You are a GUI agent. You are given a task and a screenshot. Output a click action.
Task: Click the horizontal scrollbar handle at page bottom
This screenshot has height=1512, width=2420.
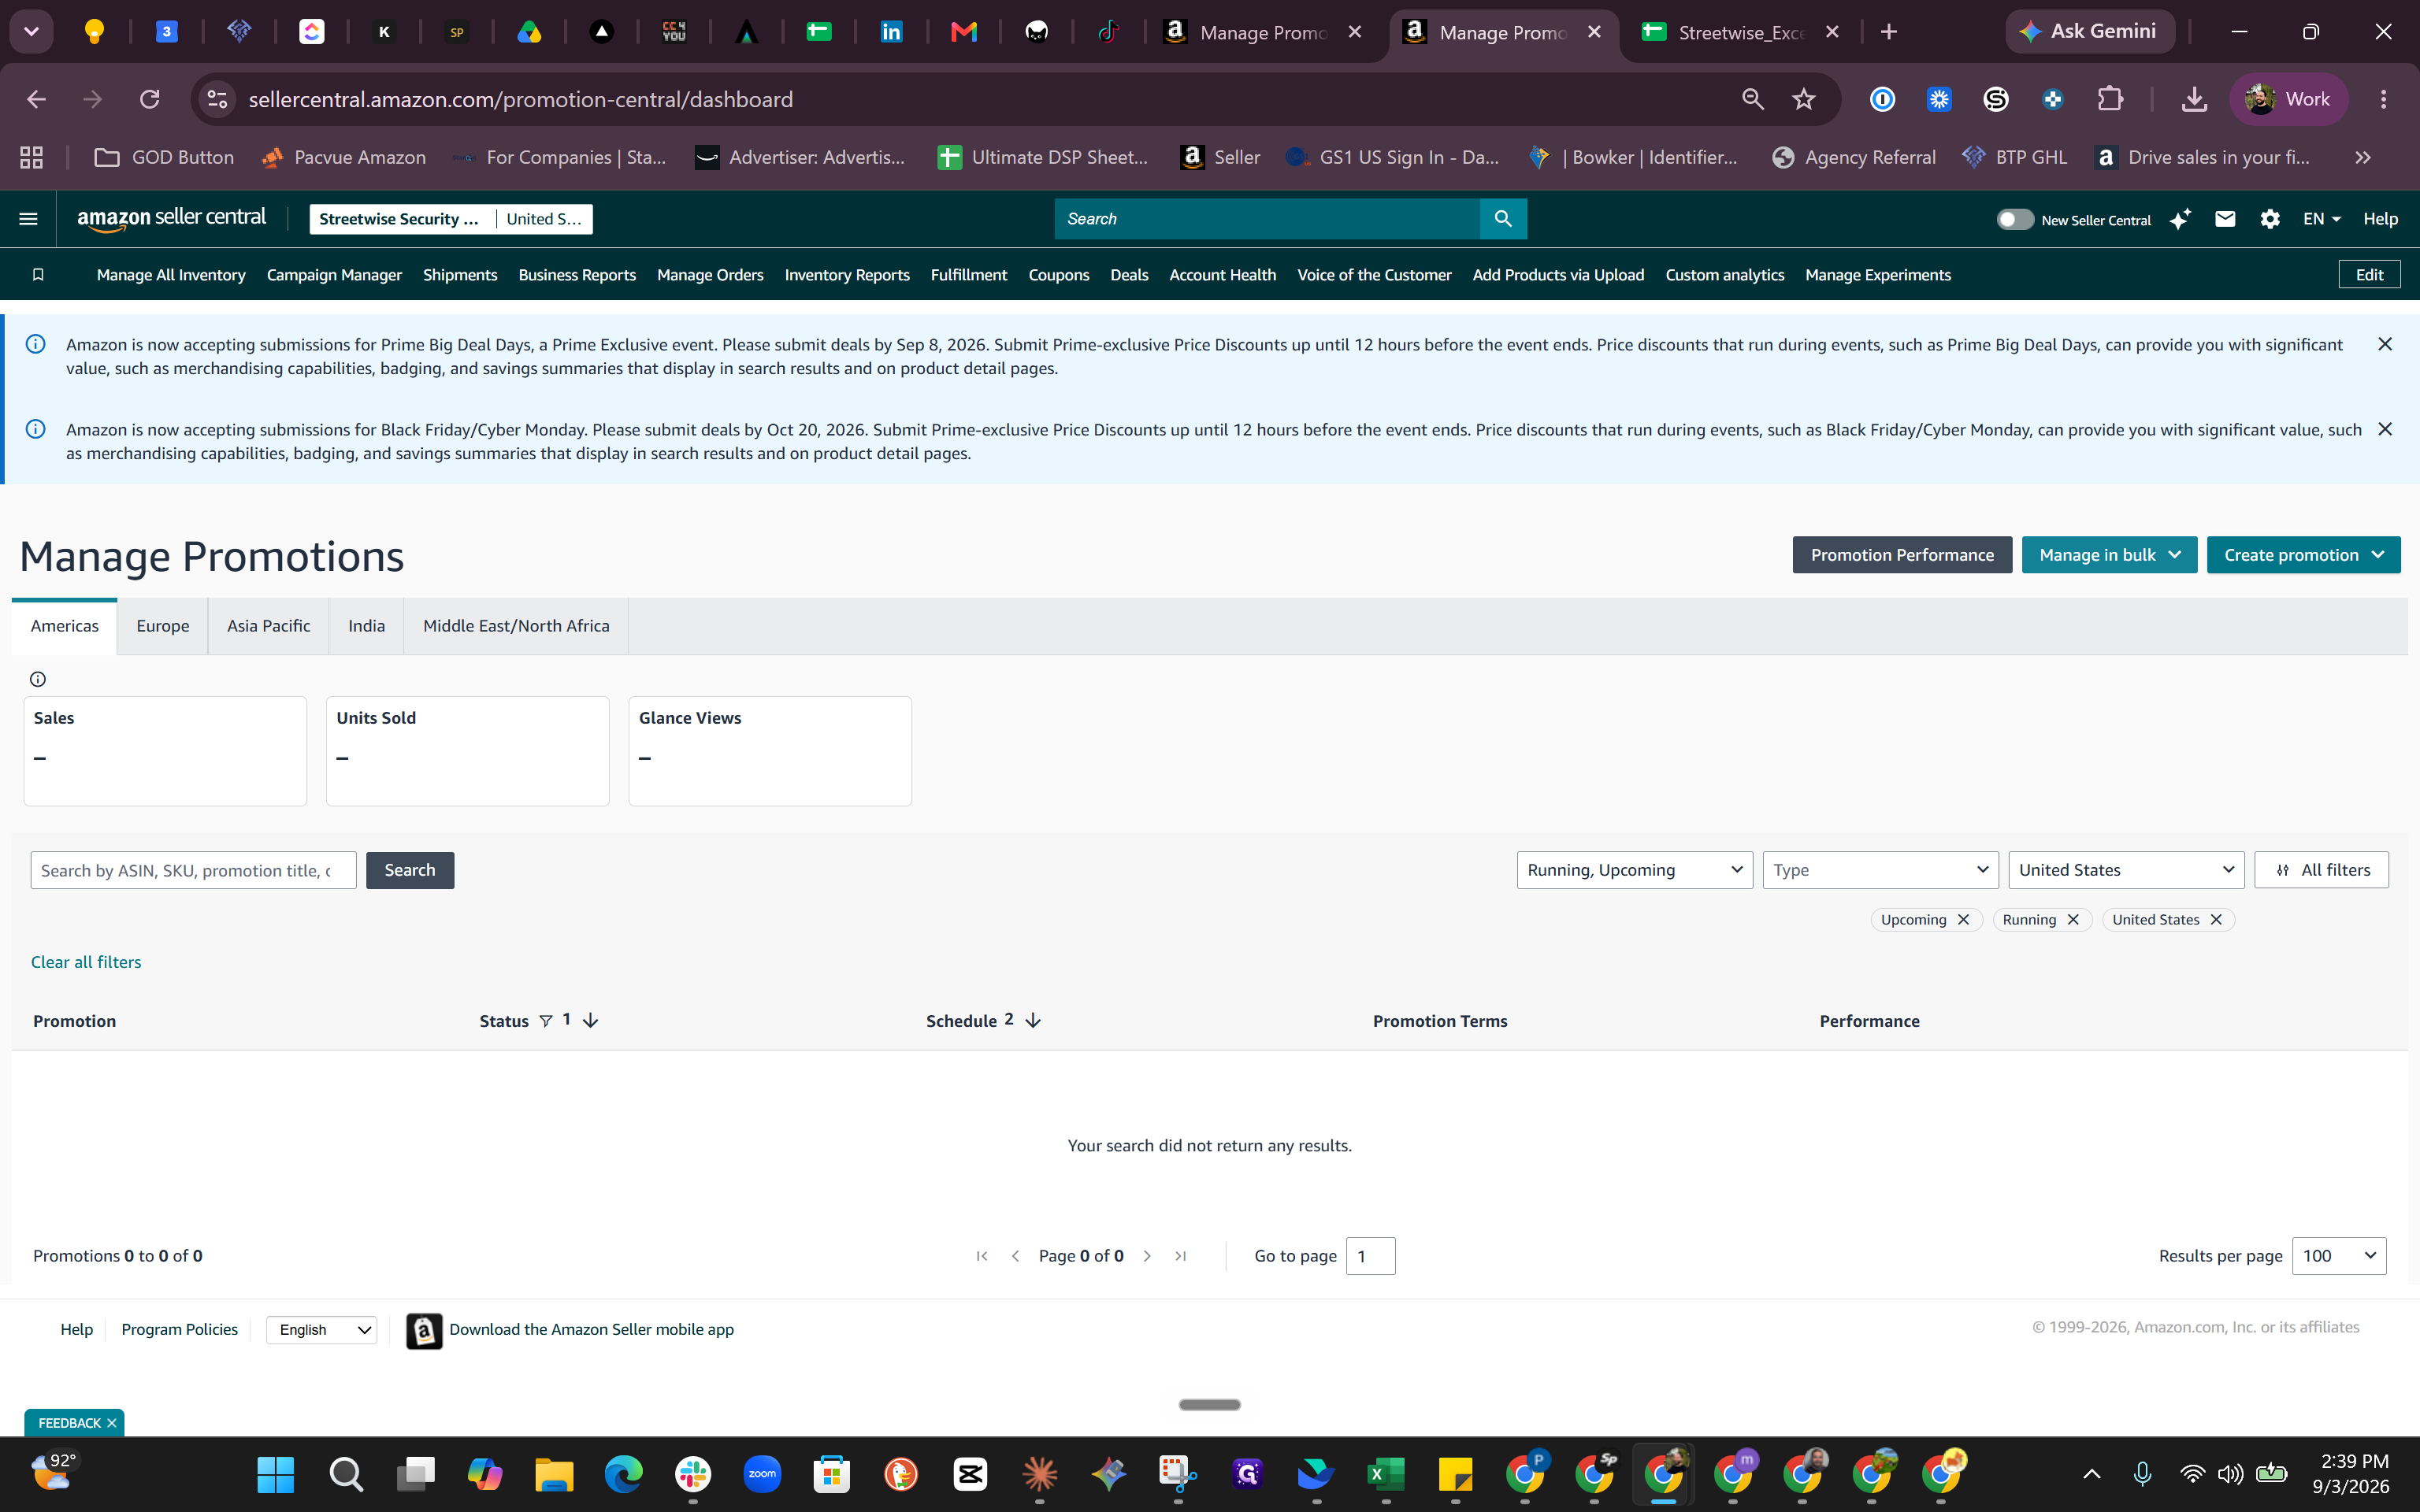point(1209,1405)
